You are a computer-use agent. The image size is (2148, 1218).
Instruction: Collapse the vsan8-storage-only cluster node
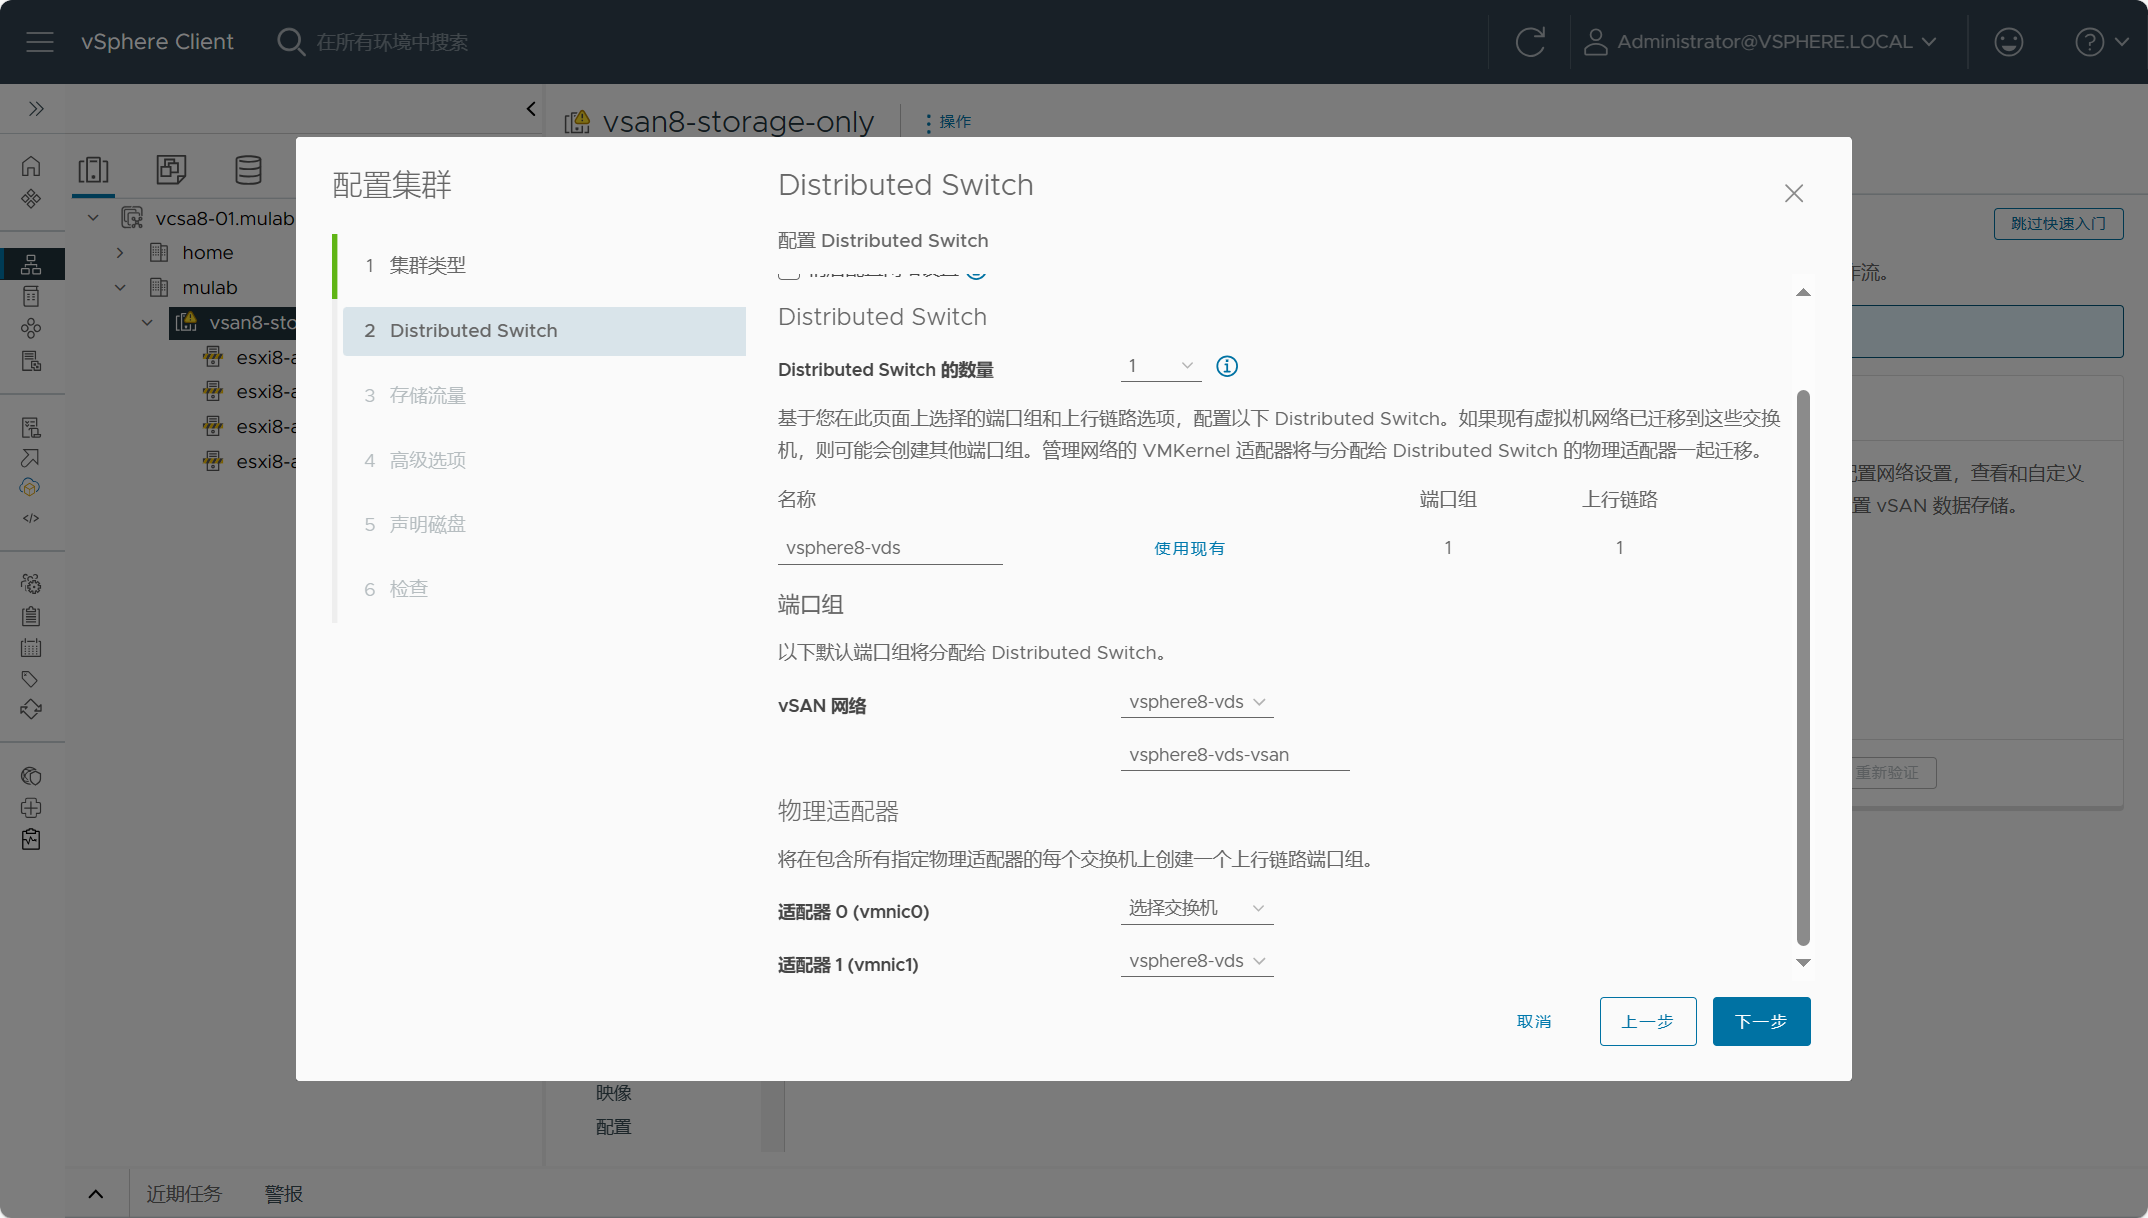point(147,322)
